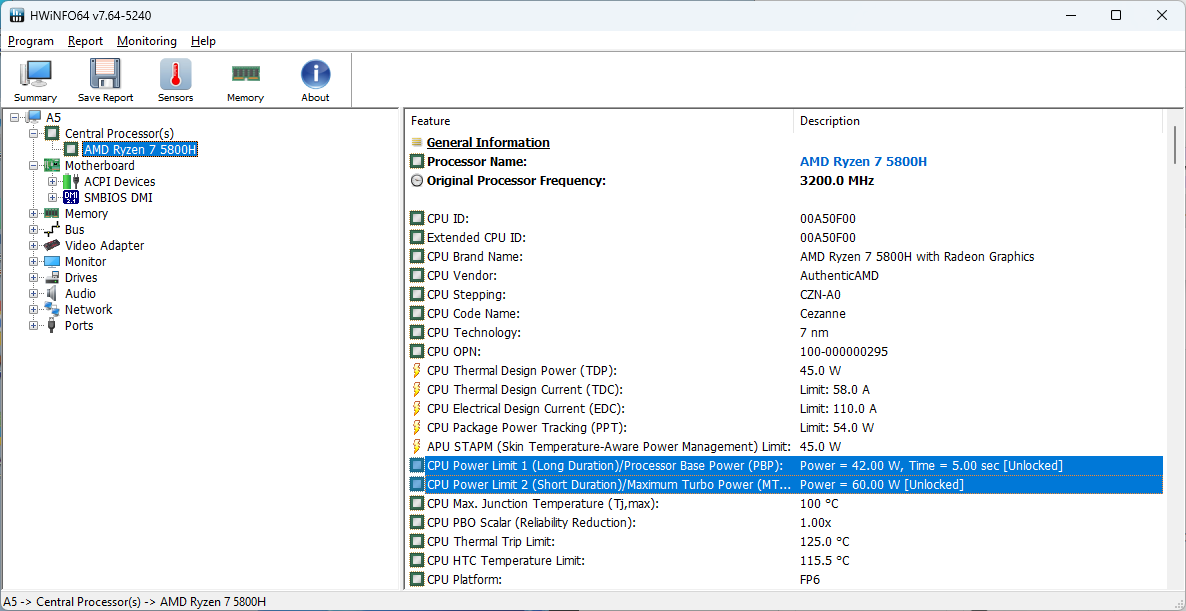The height and width of the screenshot is (611, 1186).
Task: Click the Audio speaker tree icon
Action: click(52, 293)
